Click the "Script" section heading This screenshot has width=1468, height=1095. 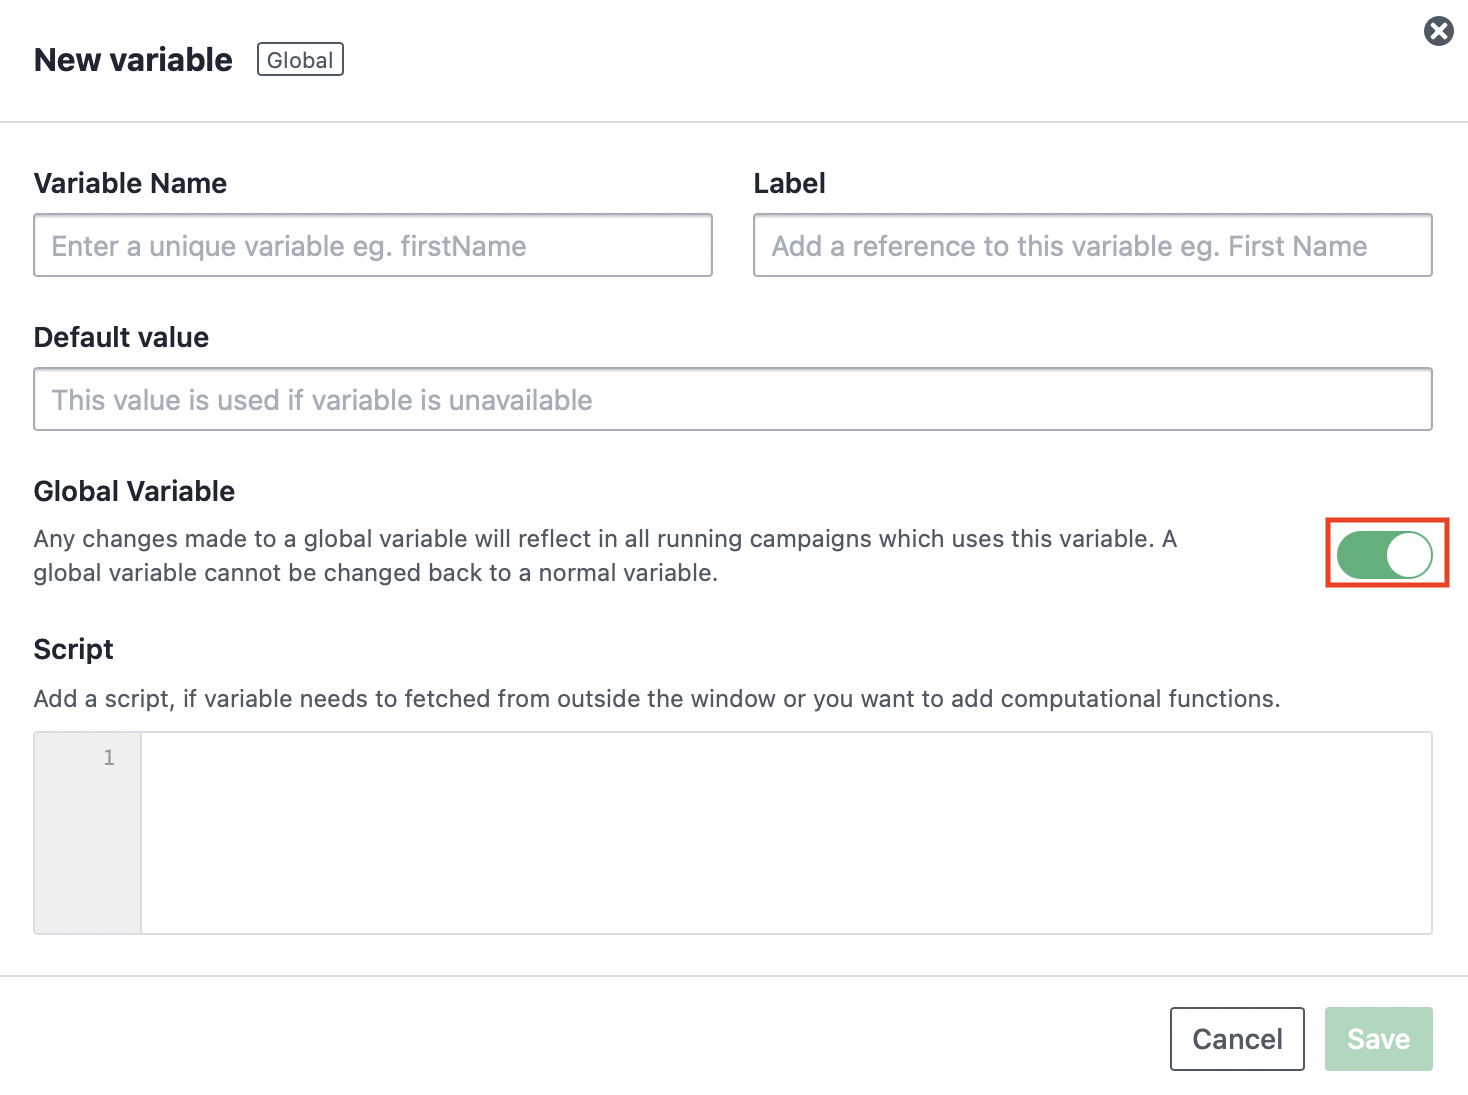tap(74, 650)
